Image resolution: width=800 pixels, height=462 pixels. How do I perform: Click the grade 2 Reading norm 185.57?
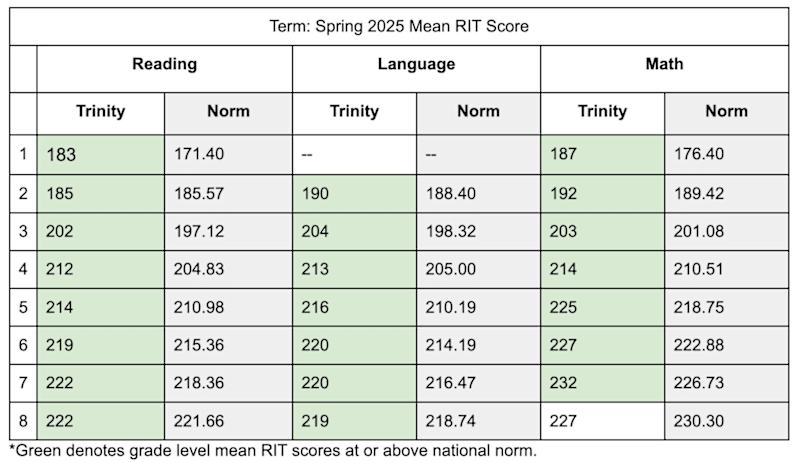(199, 193)
